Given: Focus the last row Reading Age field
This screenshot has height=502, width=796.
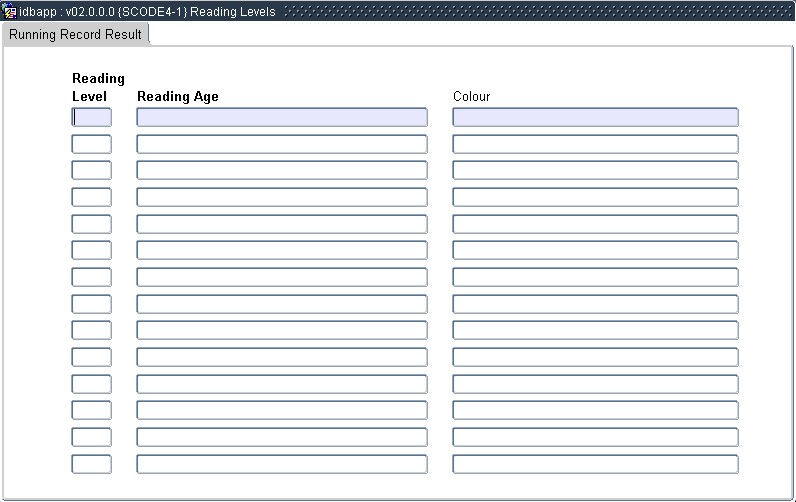Looking at the screenshot, I should pos(281,464).
